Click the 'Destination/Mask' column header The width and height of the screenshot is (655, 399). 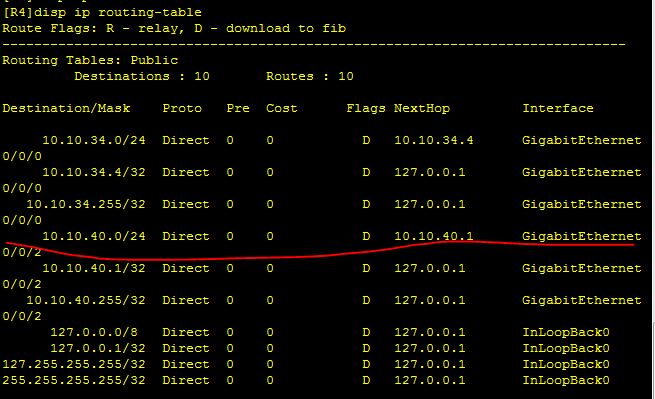click(x=66, y=109)
